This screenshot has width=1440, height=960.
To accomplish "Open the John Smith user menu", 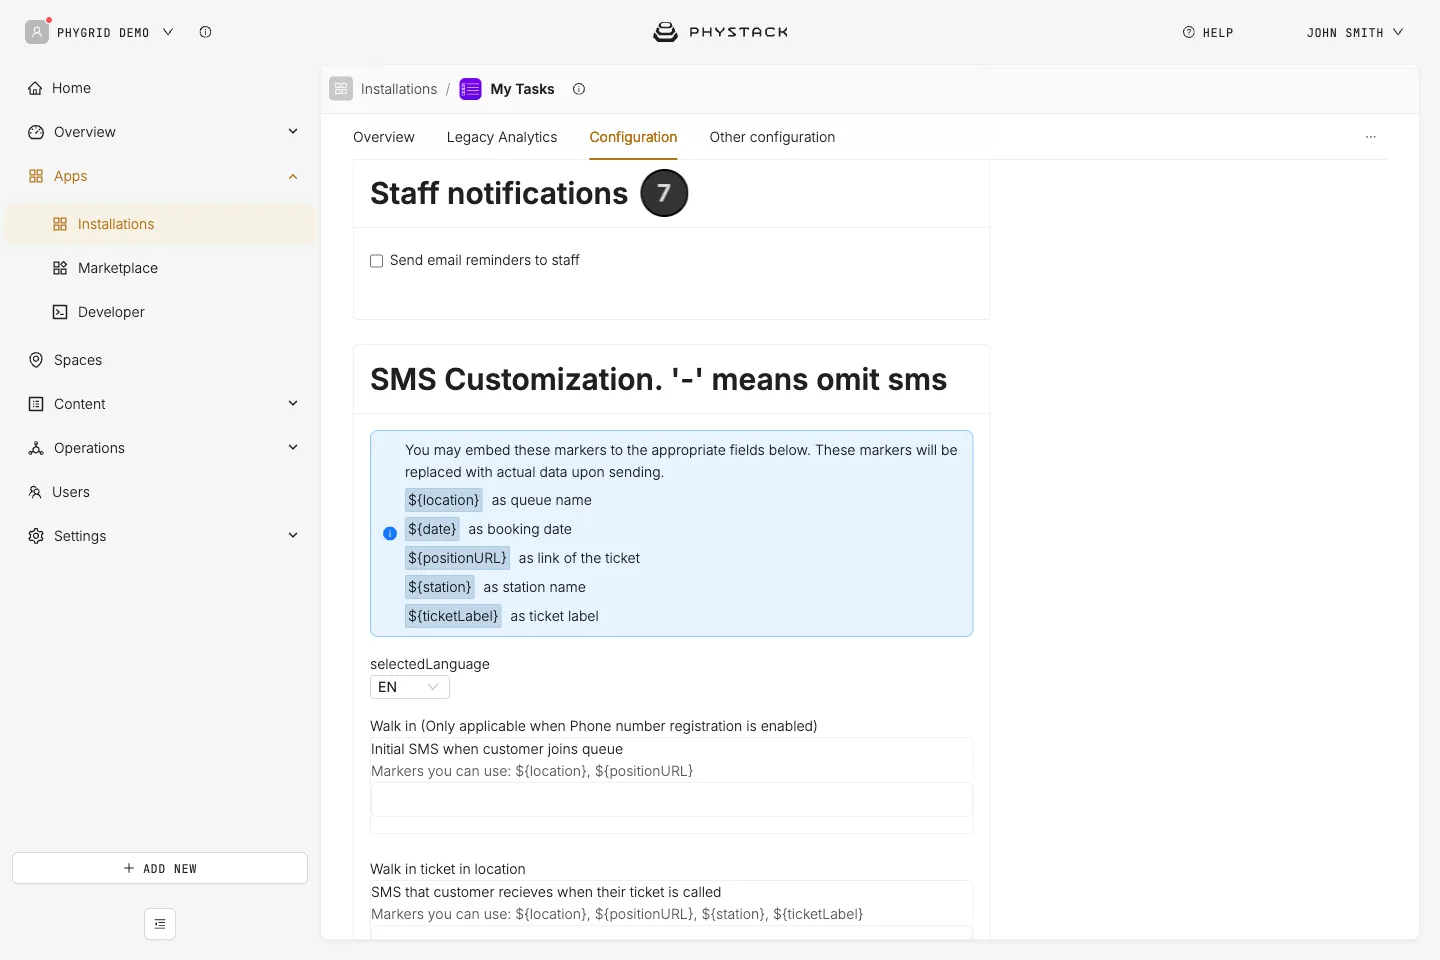I will (x=1355, y=33).
